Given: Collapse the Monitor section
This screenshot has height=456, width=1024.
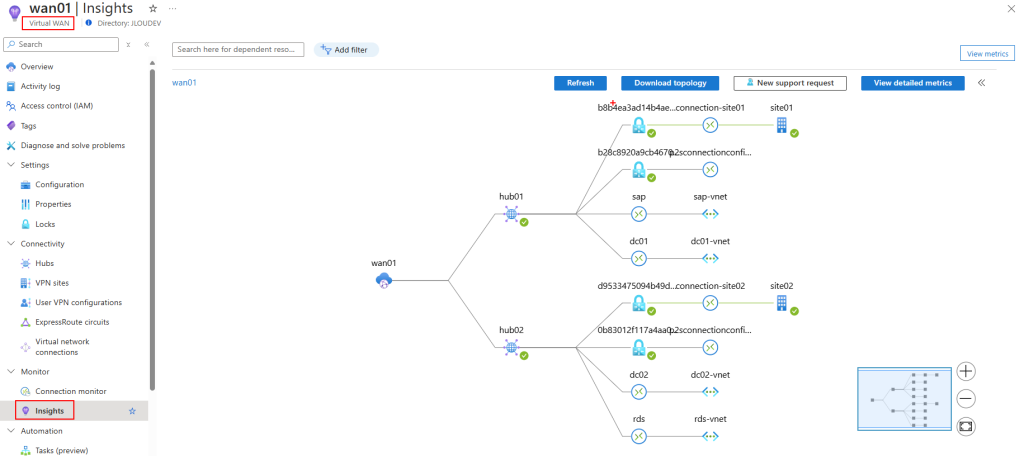Looking at the screenshot, I should (x=10, y=371).
